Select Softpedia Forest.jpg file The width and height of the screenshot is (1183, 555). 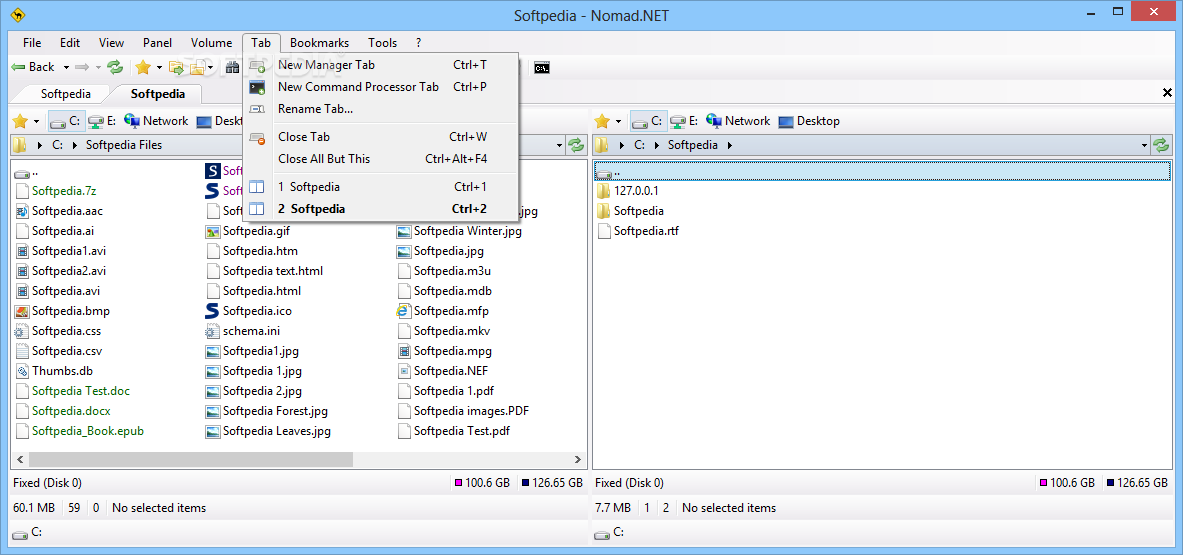[x=266, y=411]
